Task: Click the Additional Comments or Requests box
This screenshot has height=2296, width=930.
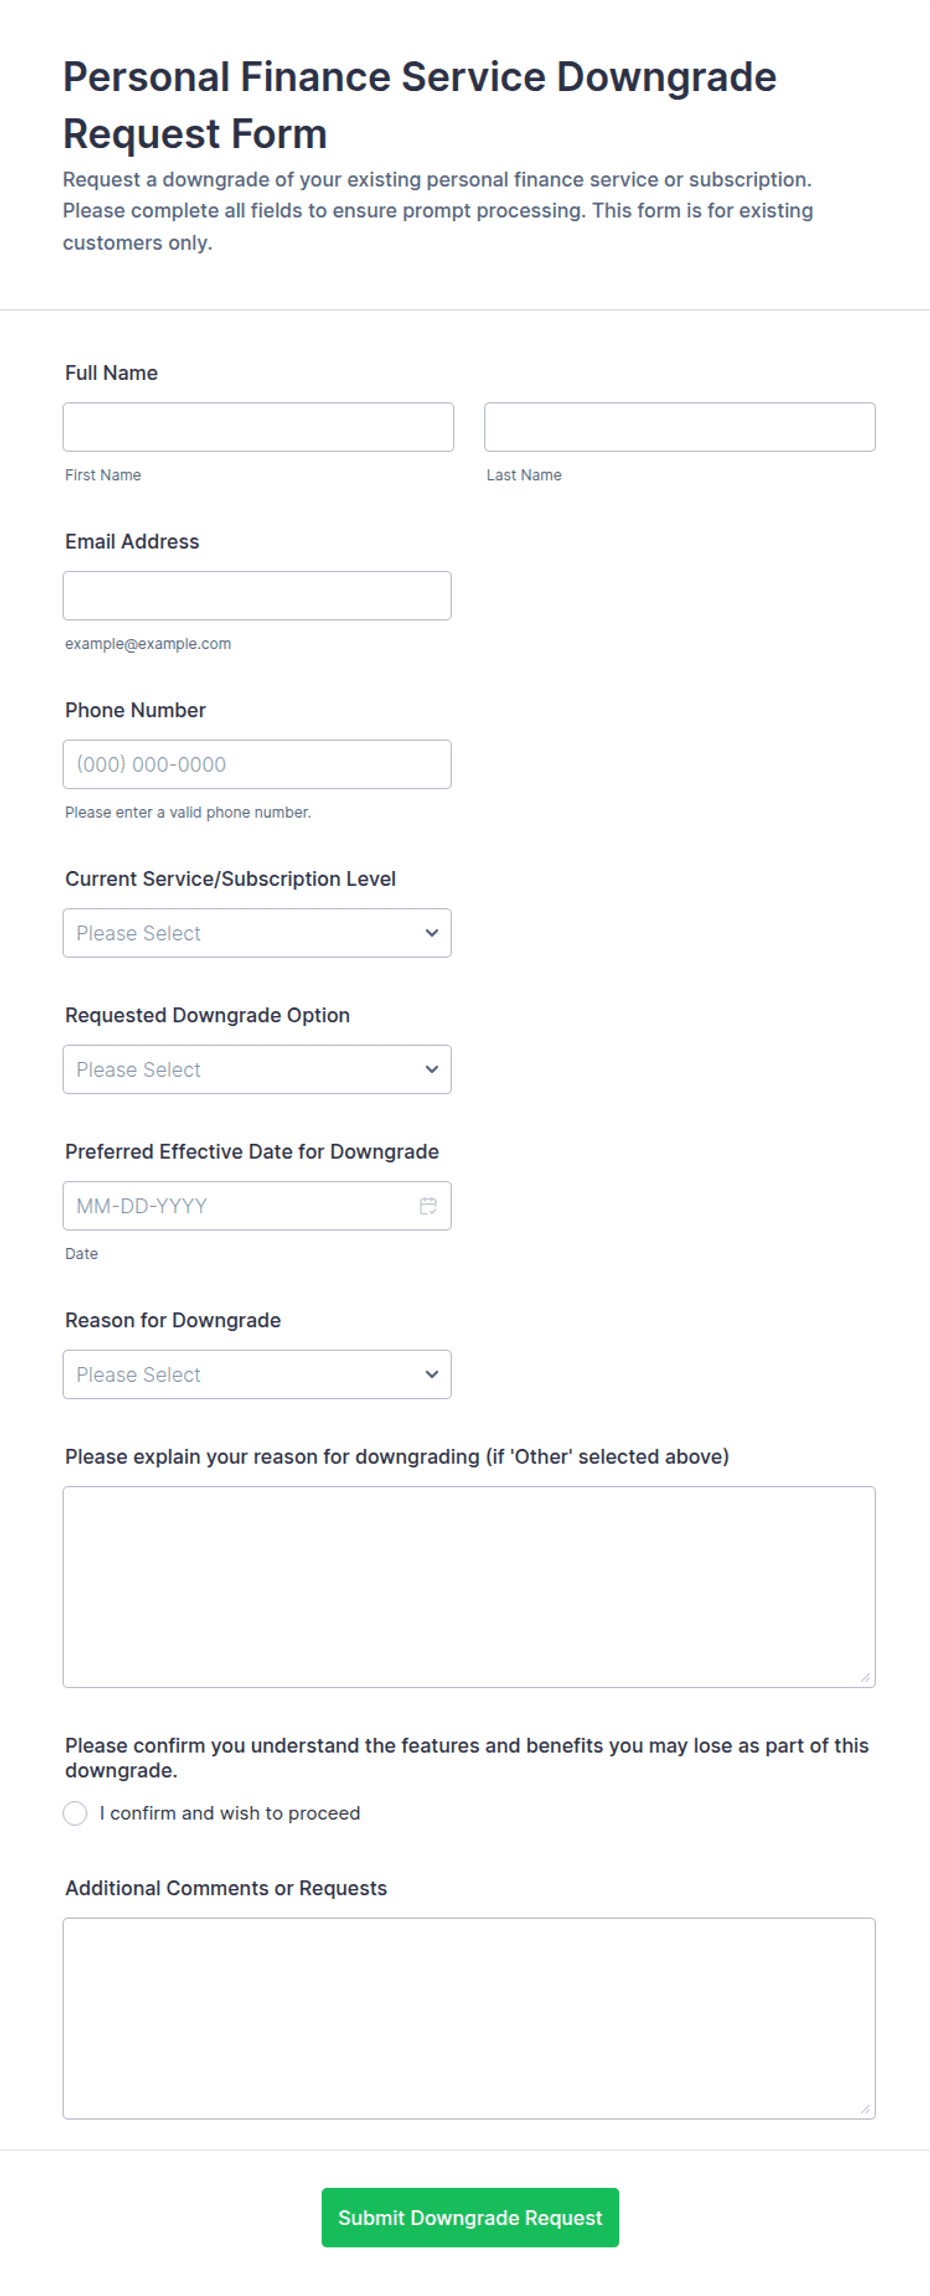Action: [x=469, y=2018]
